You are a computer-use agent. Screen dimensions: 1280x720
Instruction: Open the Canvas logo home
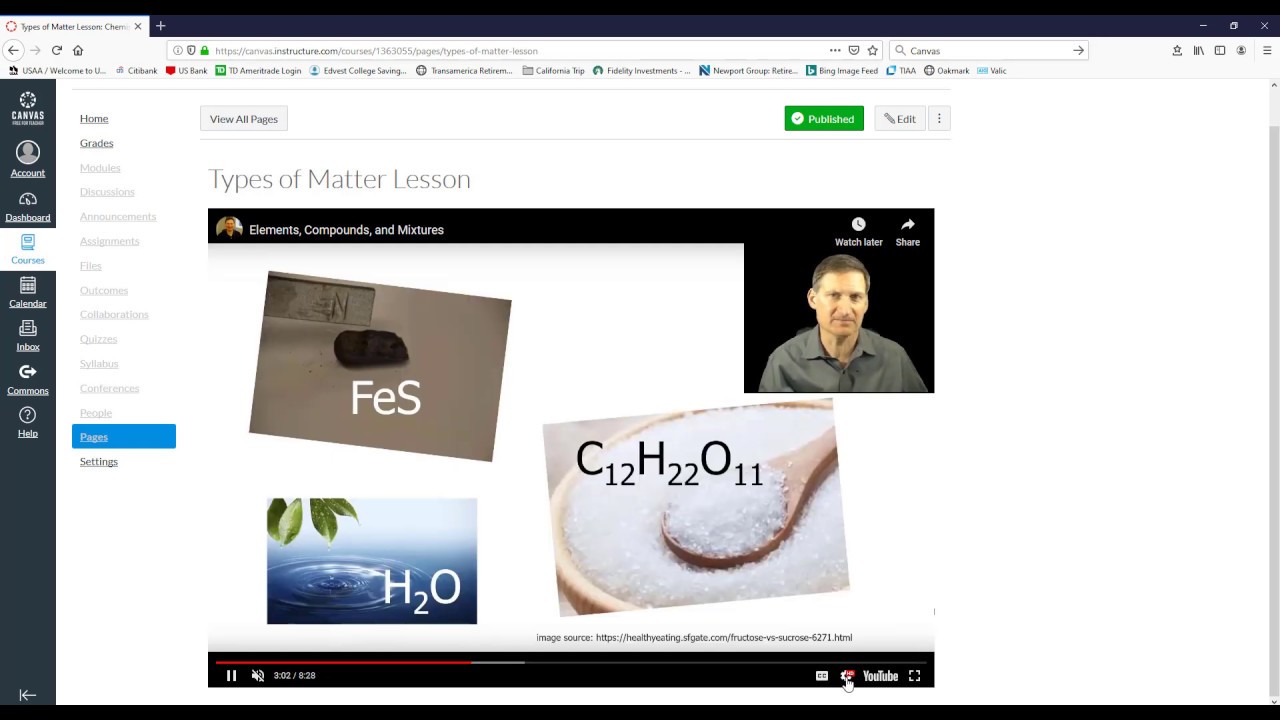coord(28,108)
